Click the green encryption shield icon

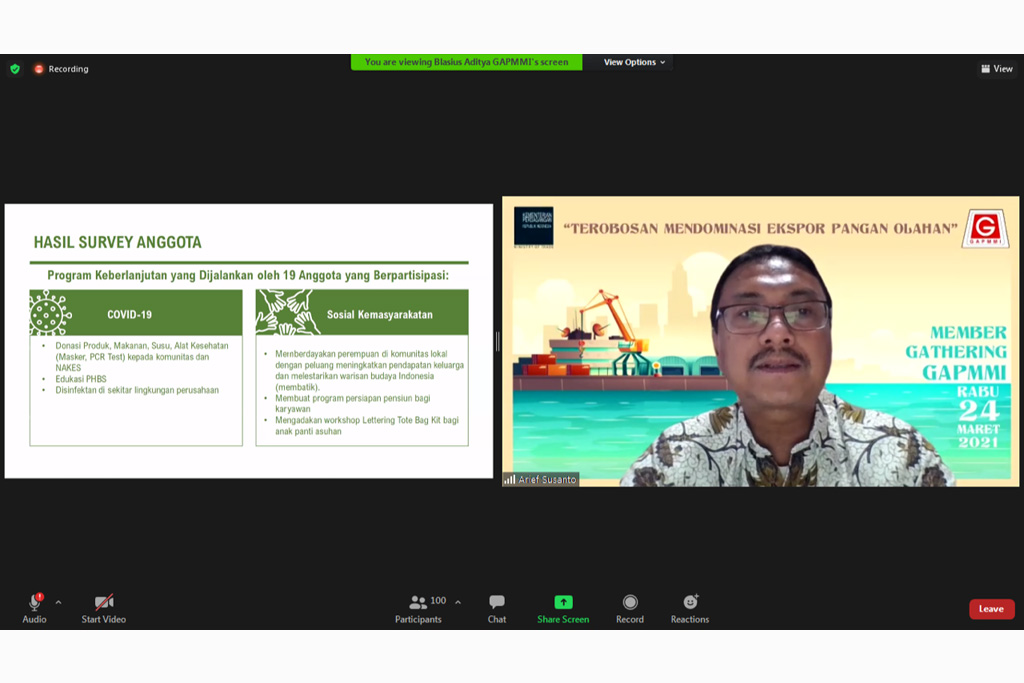pos(15,69)
